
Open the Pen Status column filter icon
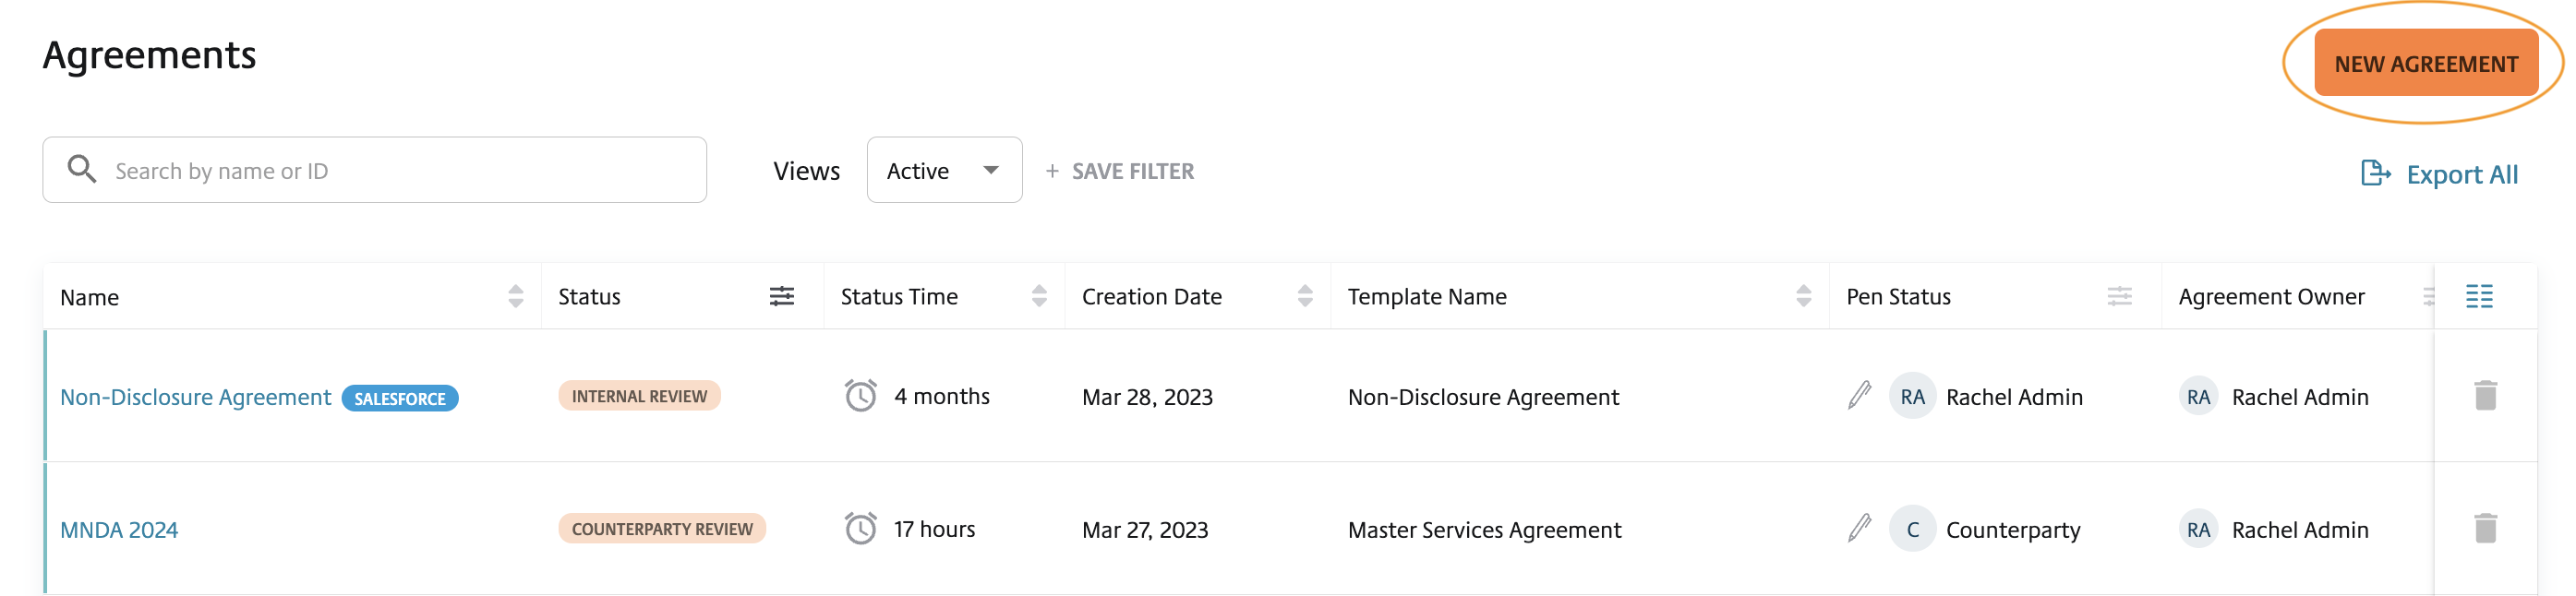(2119, 296)
